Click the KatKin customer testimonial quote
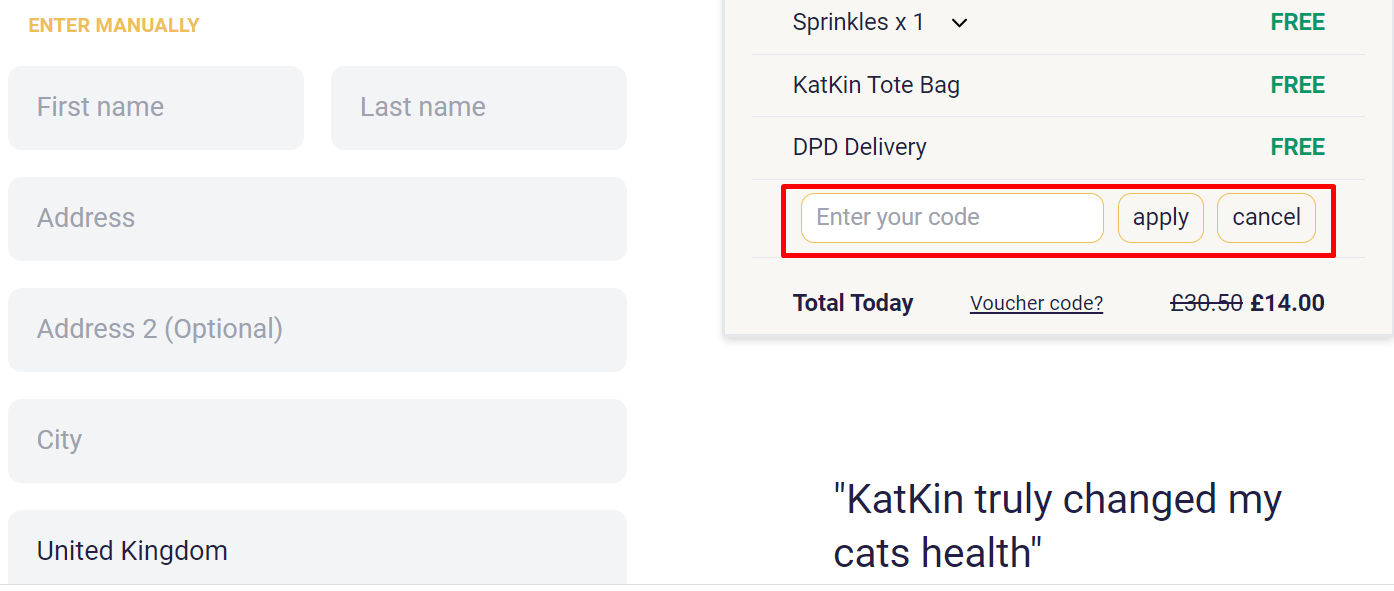This screenshot has height=591, width=1394. [x=1057, y=524]
